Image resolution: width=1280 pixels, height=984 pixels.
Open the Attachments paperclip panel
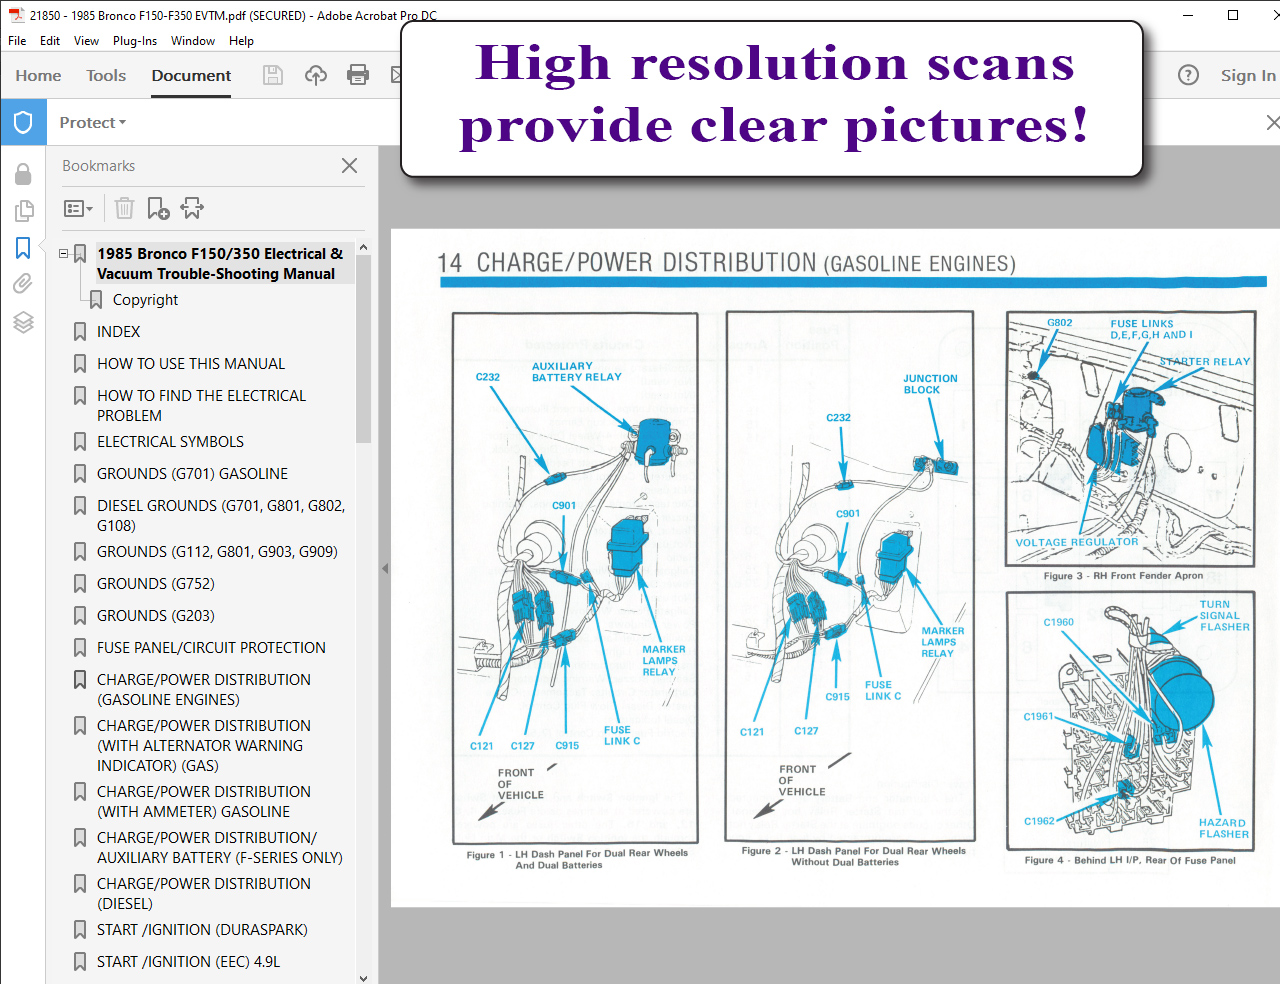(23, 284)
